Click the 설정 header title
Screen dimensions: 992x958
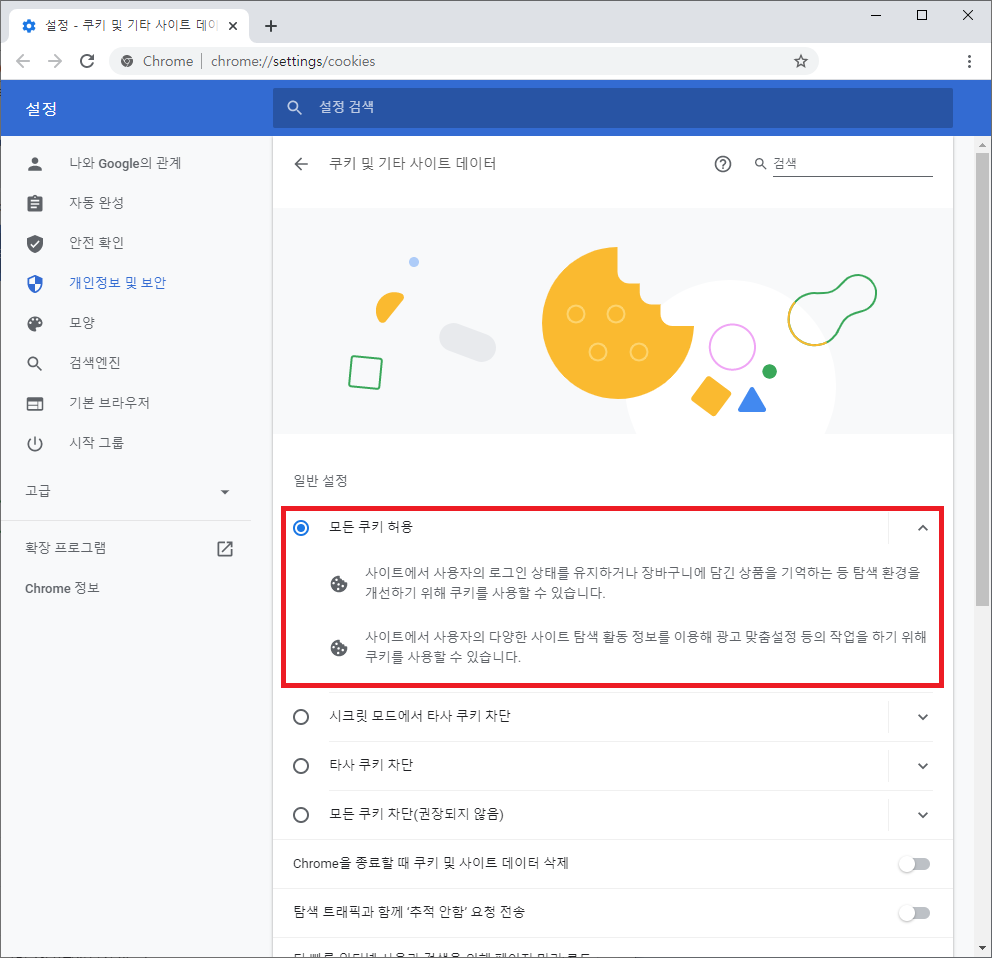[x=41, y=109]
